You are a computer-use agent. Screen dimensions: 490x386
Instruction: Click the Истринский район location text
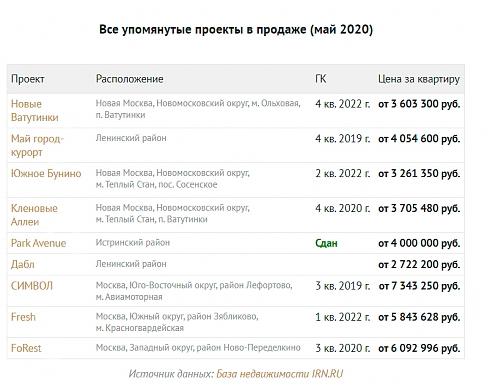click(x=133, y=242)
